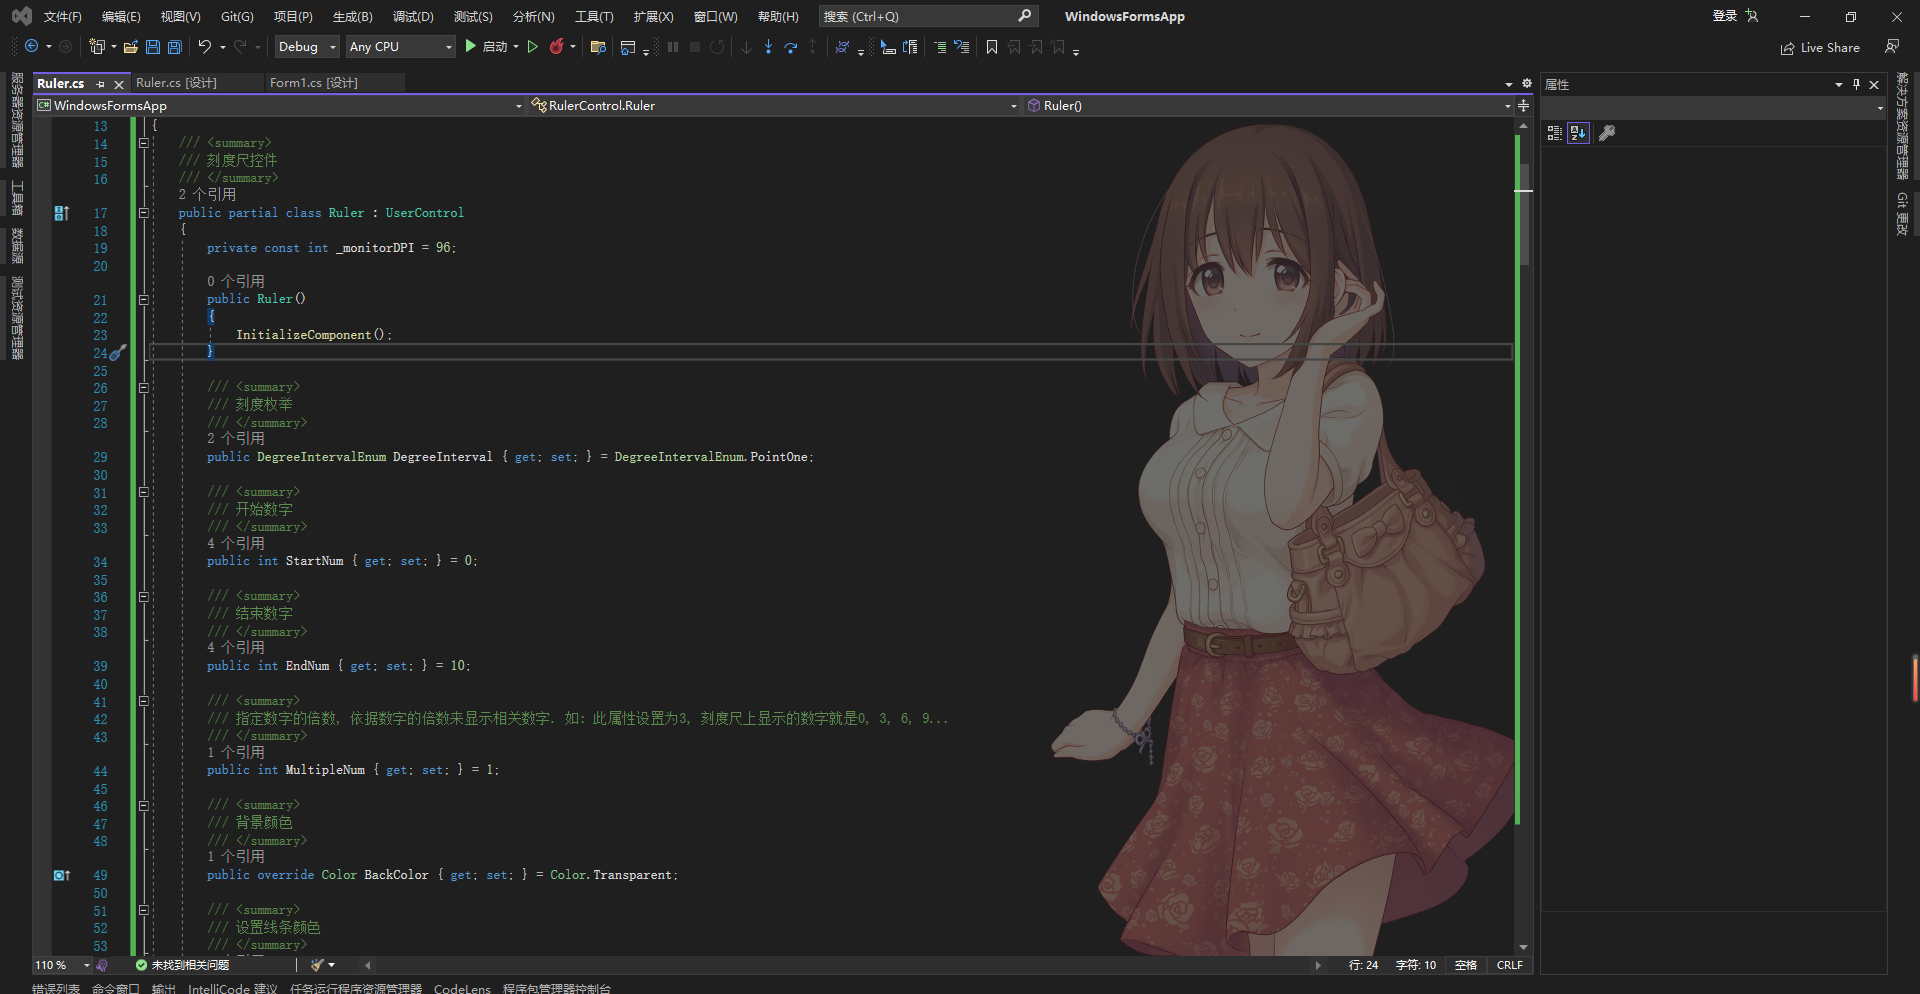
Task: Undo the last action via toolbar
Action: click(205, 47)
